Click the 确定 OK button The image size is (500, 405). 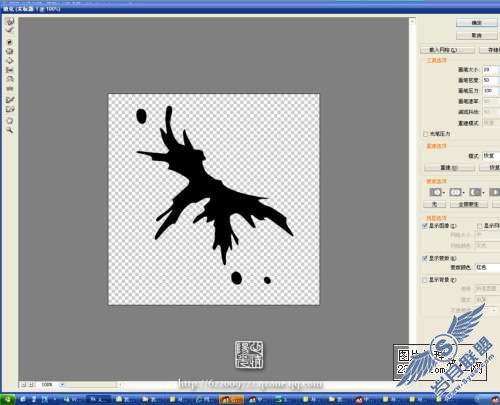click(x=477, y=23)
